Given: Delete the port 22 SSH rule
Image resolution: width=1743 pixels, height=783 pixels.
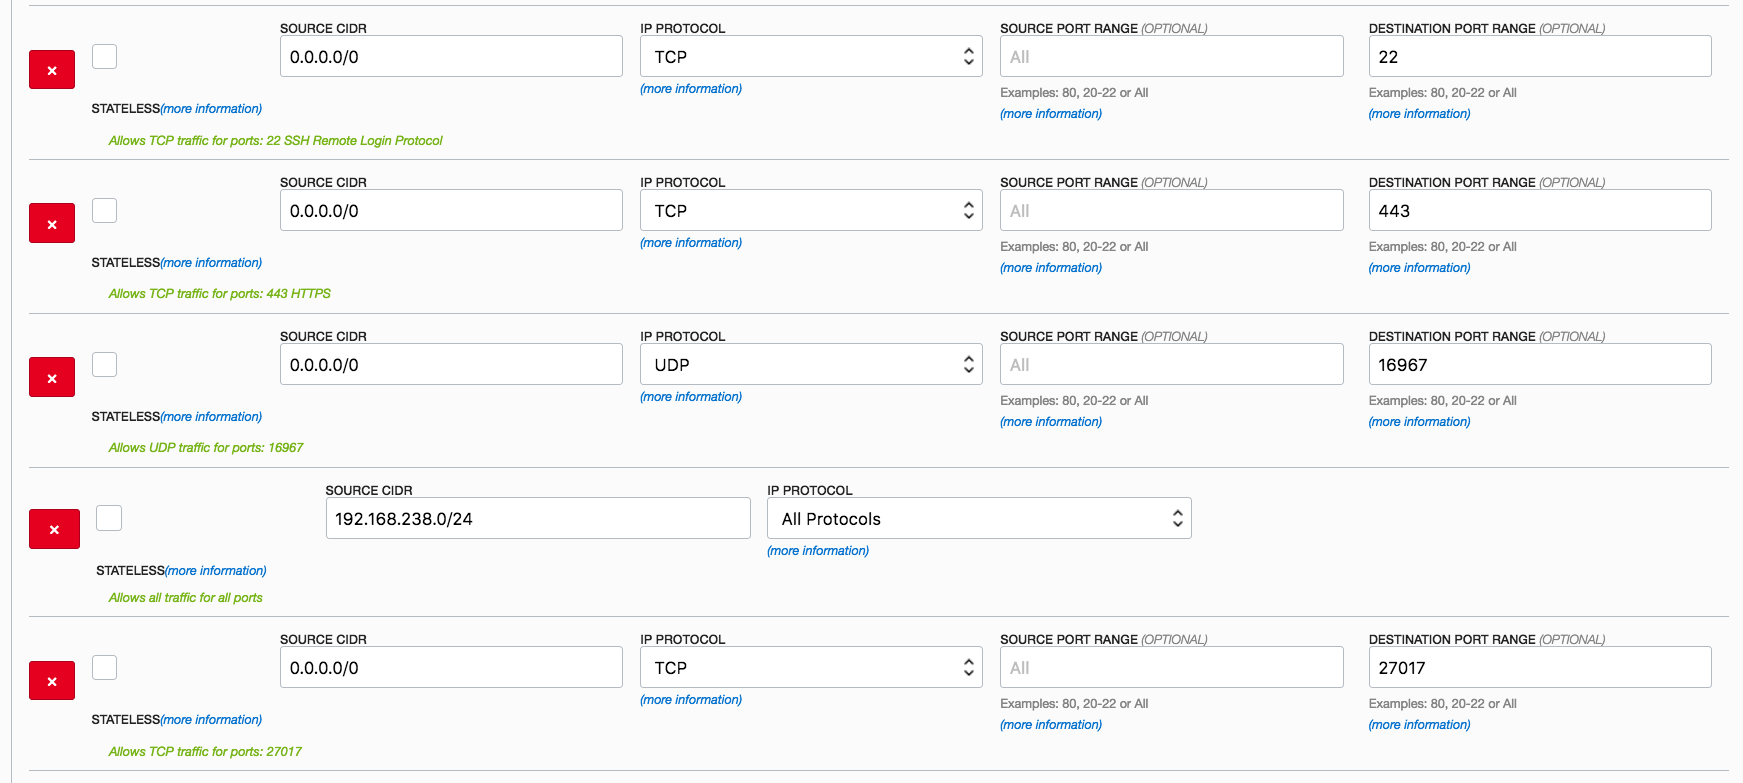Looking at the screenshot, I should tap(52, 70).
